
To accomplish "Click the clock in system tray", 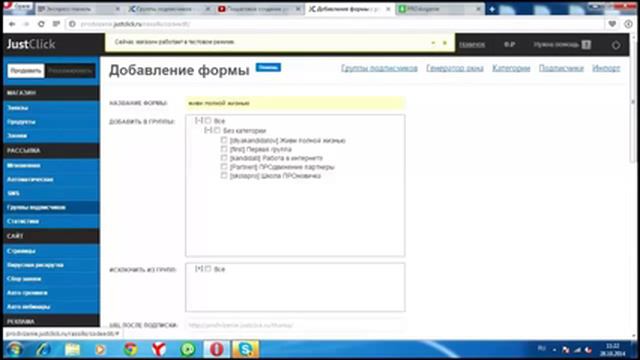I will pyautogui.click(x=613, y=350).
